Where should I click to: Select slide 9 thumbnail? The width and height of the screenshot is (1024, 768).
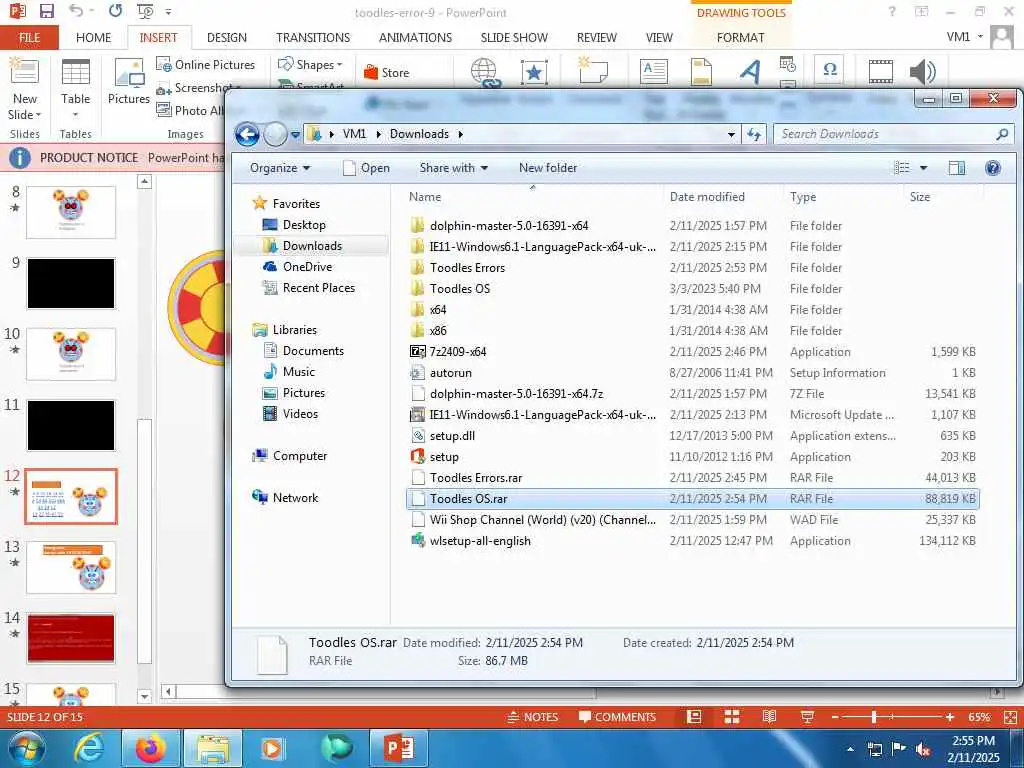71,283
